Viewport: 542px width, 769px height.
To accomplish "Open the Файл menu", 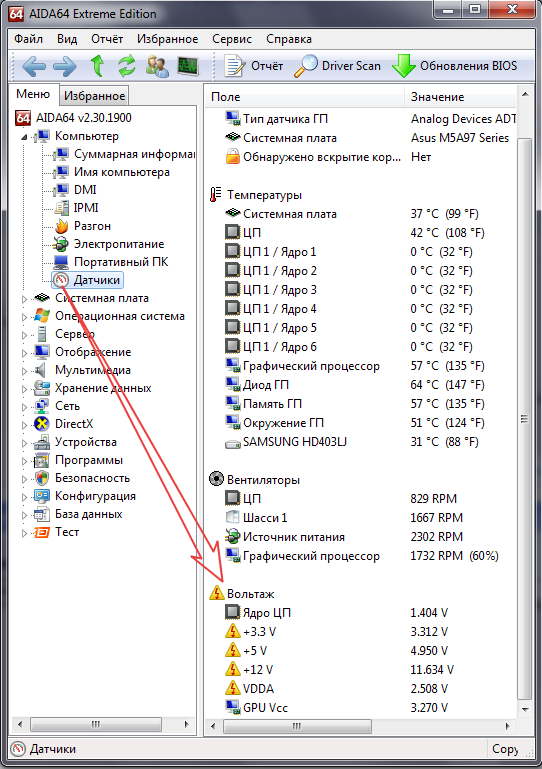I will [28, 39].
